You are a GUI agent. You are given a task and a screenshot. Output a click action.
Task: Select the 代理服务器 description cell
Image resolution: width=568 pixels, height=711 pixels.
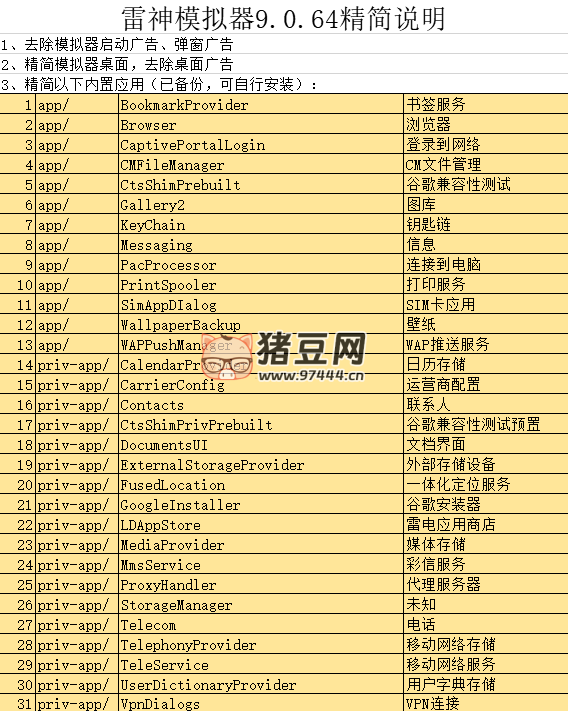[x=486, y=584]
